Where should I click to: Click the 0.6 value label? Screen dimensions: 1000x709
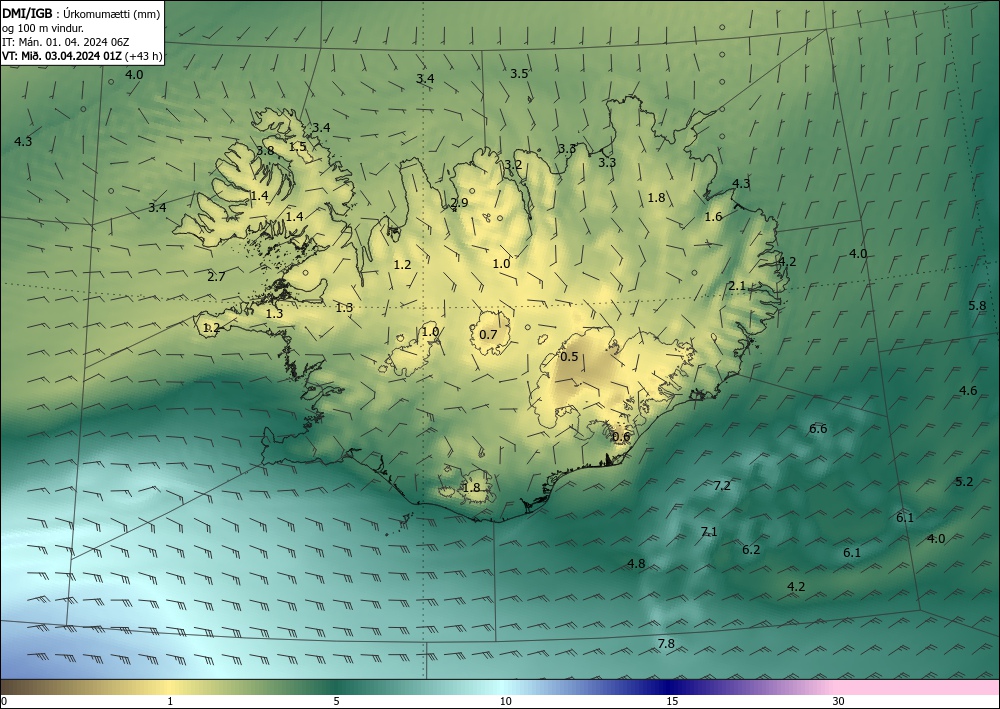[621, 437]
